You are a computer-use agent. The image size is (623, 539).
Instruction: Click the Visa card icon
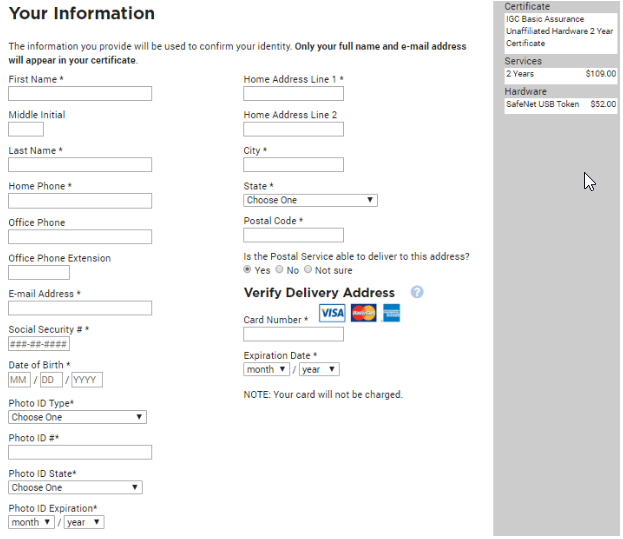point(332,313)
